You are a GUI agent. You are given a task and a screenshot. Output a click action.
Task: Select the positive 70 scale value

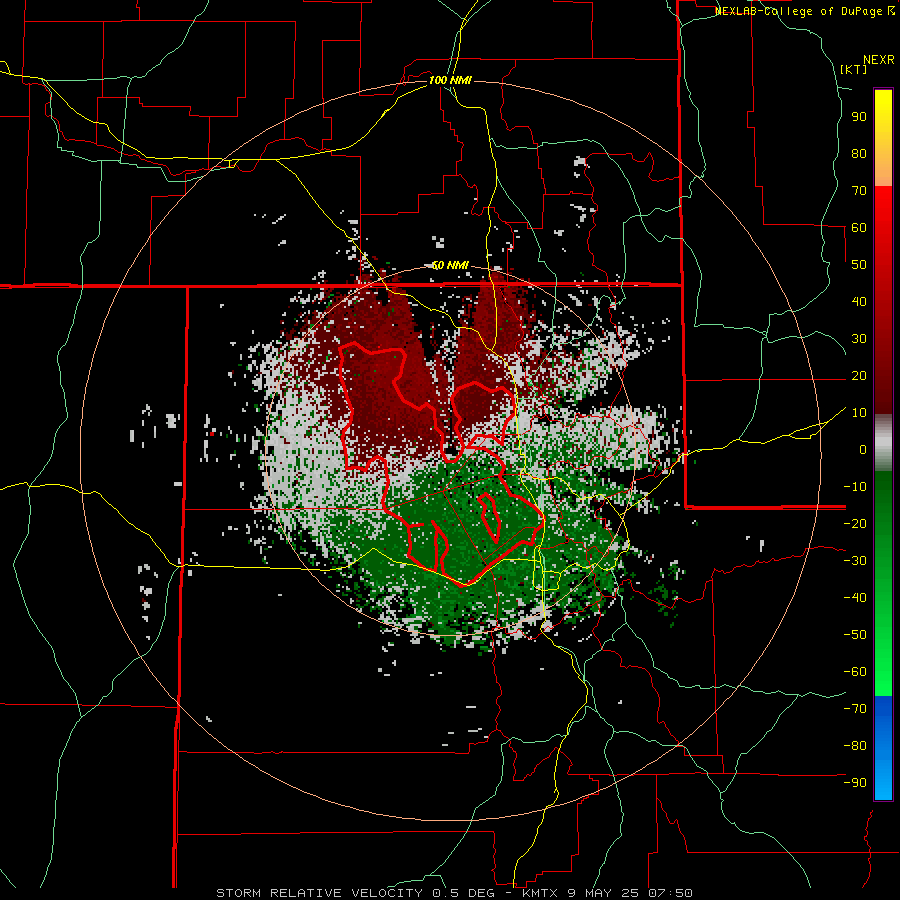pyautogui.click(x=859, y=191)
